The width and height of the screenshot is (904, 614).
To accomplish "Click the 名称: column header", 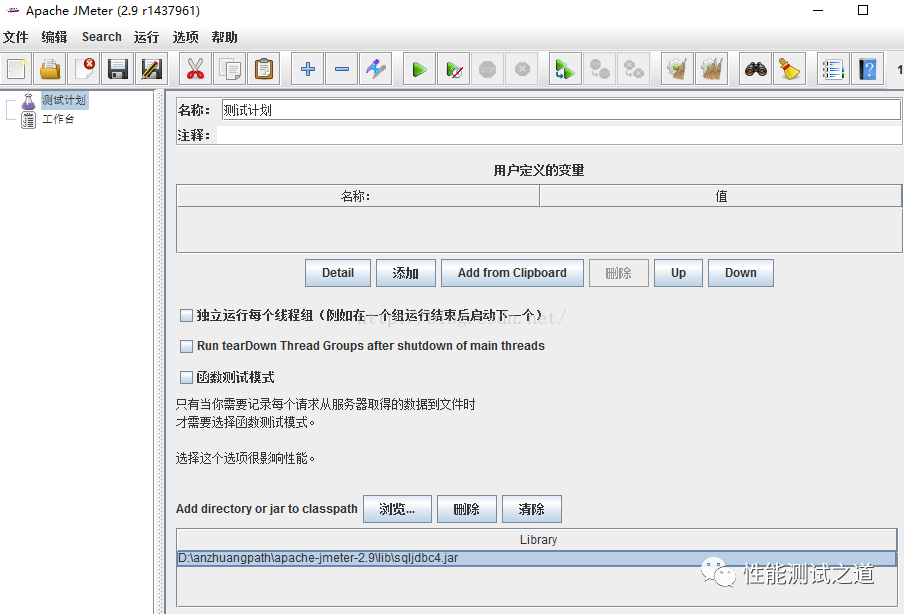I will click(358, 196).
